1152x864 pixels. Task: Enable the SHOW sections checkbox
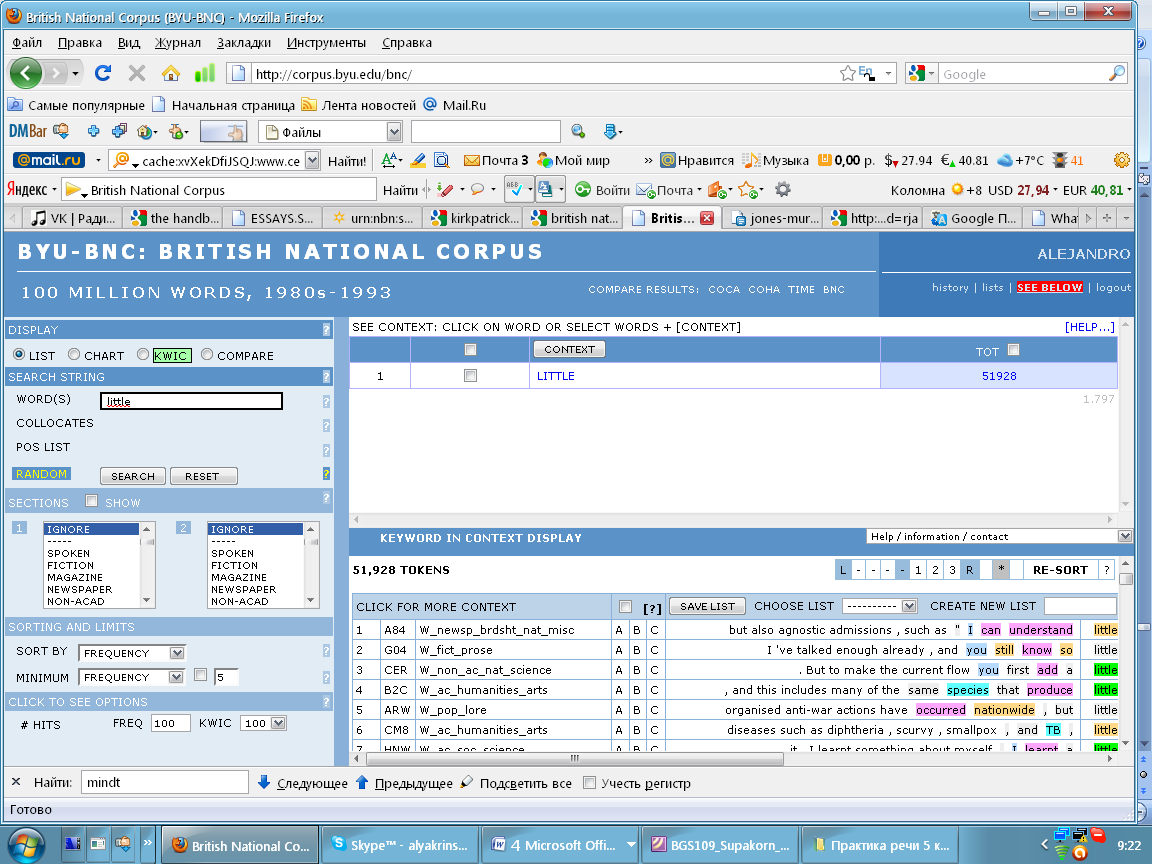pos(92,502)
